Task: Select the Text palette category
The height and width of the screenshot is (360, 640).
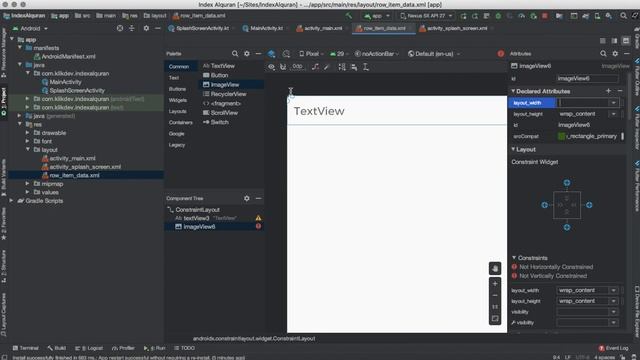Action: [x=174, y=78]
